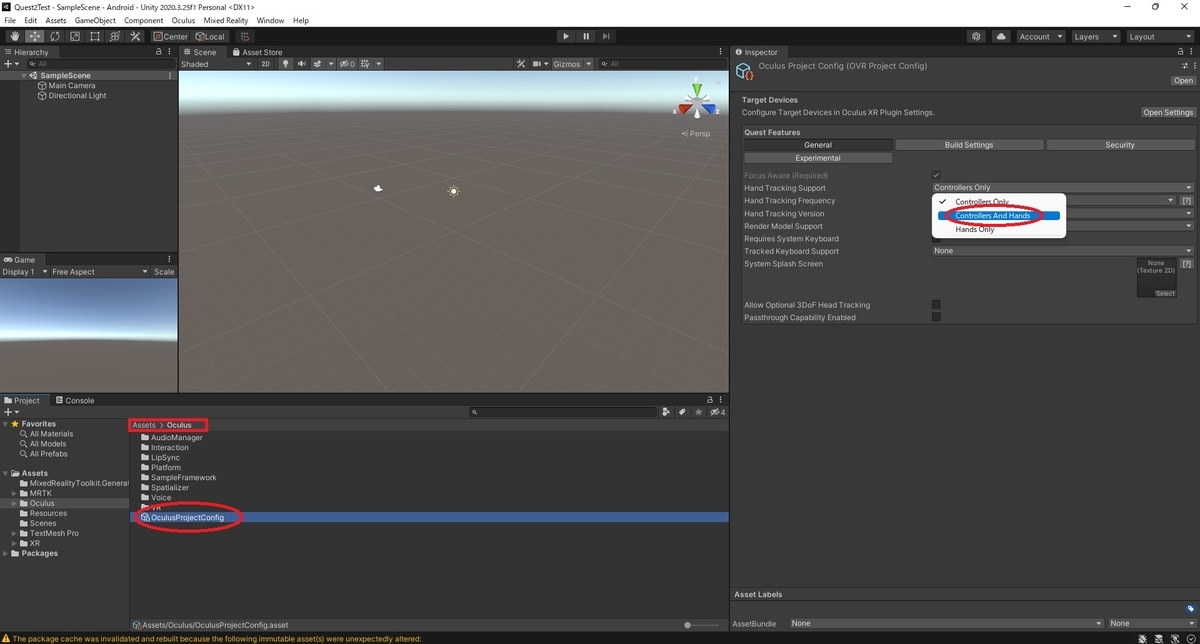Search assets by label icon
Image resolution: width=1200 pixels, height=644 pixels.
682,411
